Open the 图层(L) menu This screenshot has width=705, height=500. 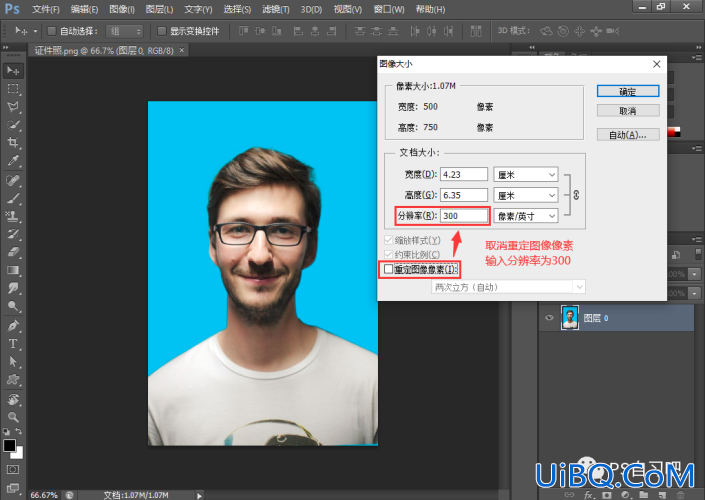(160, 9)
